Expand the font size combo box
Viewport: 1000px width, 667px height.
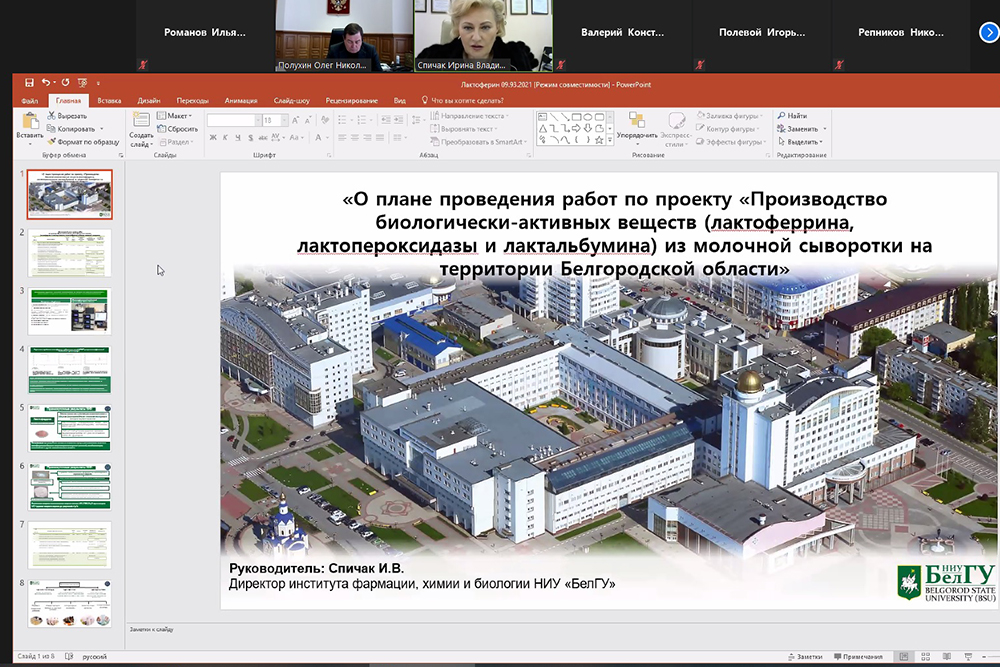[x=285, y=120]
